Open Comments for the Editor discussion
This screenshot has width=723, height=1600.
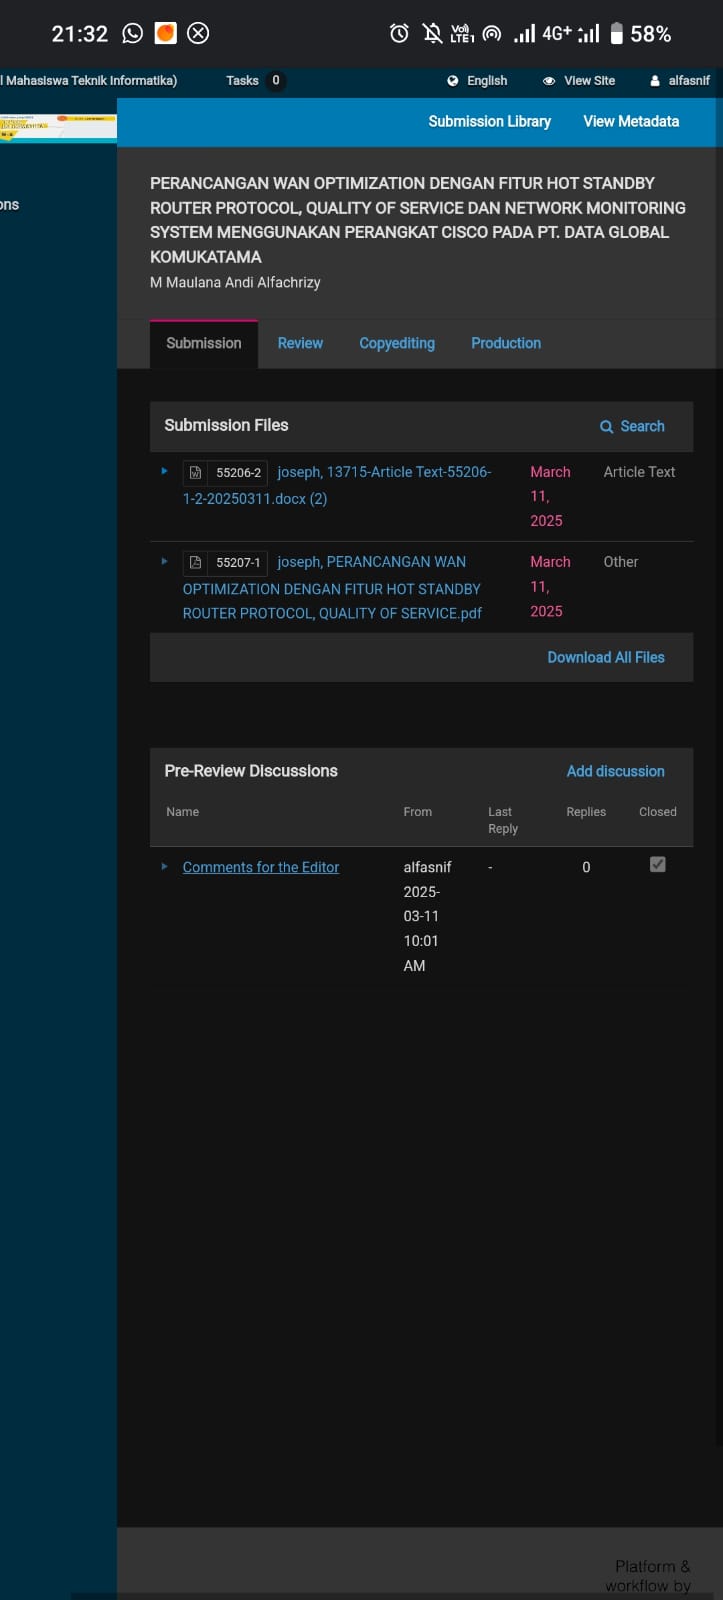[261, 867]
